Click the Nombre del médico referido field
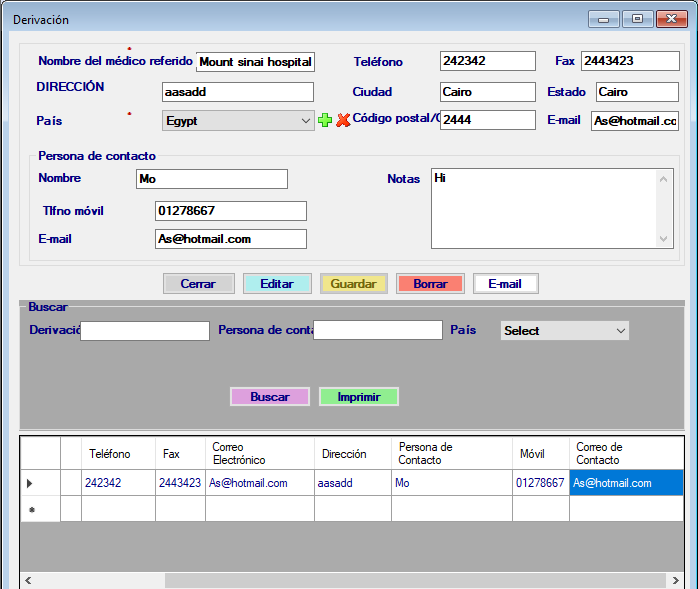698x589 pixels. [x=255, y=62]
